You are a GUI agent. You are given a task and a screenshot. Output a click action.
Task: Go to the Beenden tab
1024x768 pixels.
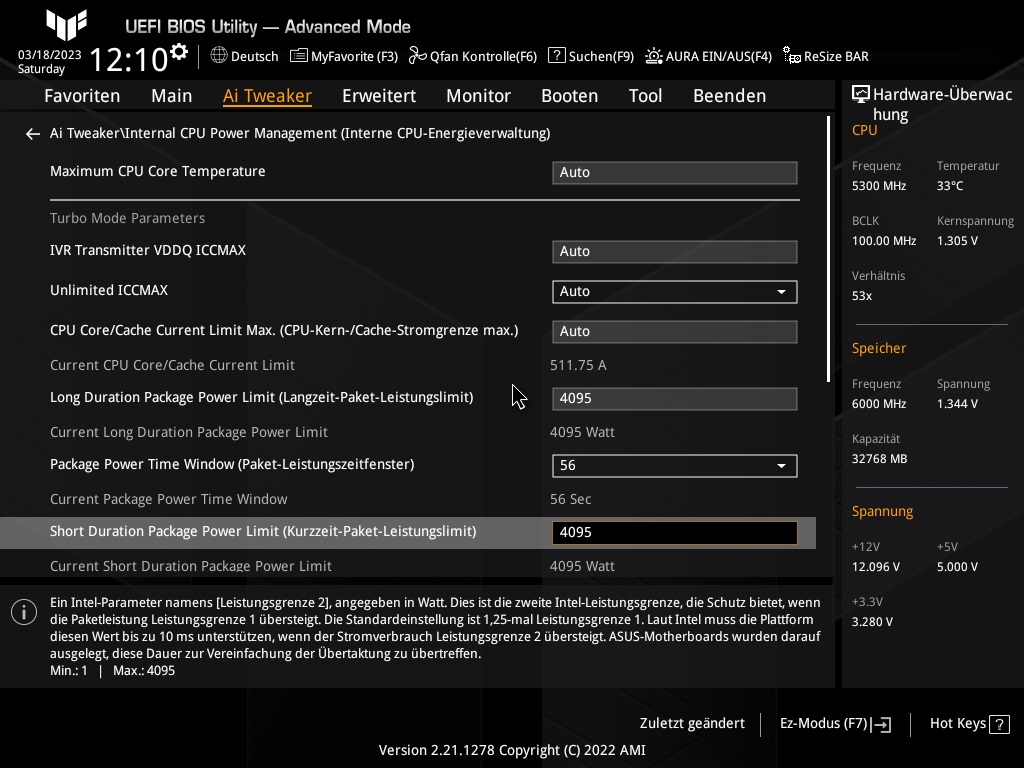pyautogui.click(x=729, y=96)
